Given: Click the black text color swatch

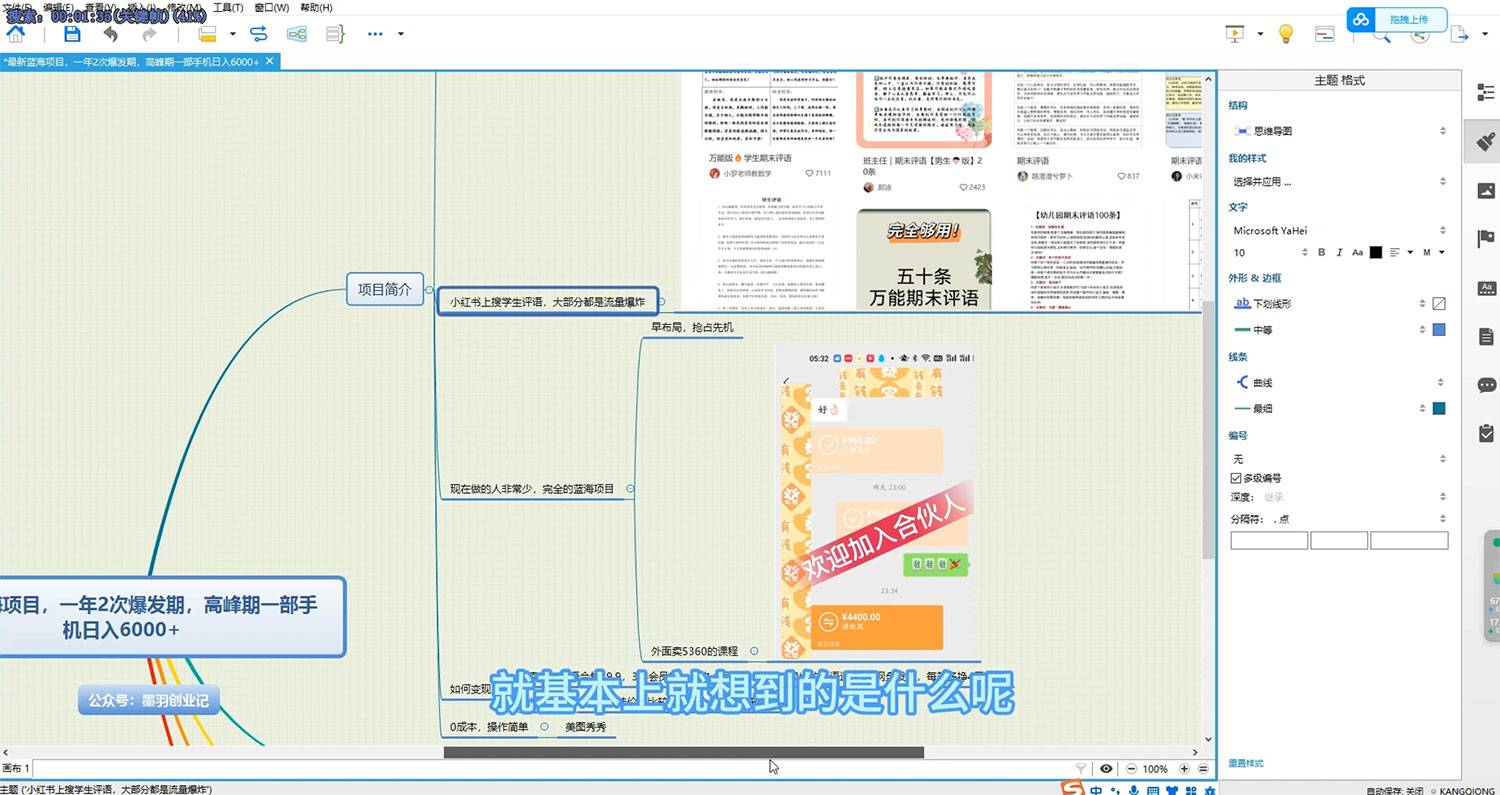Looking at the screenshot, I should pos(1376,253).
